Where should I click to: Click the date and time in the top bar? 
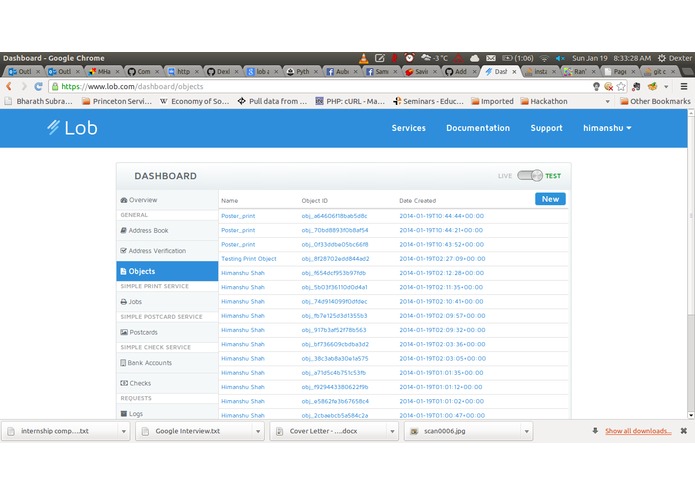click(x=611, y=58)
